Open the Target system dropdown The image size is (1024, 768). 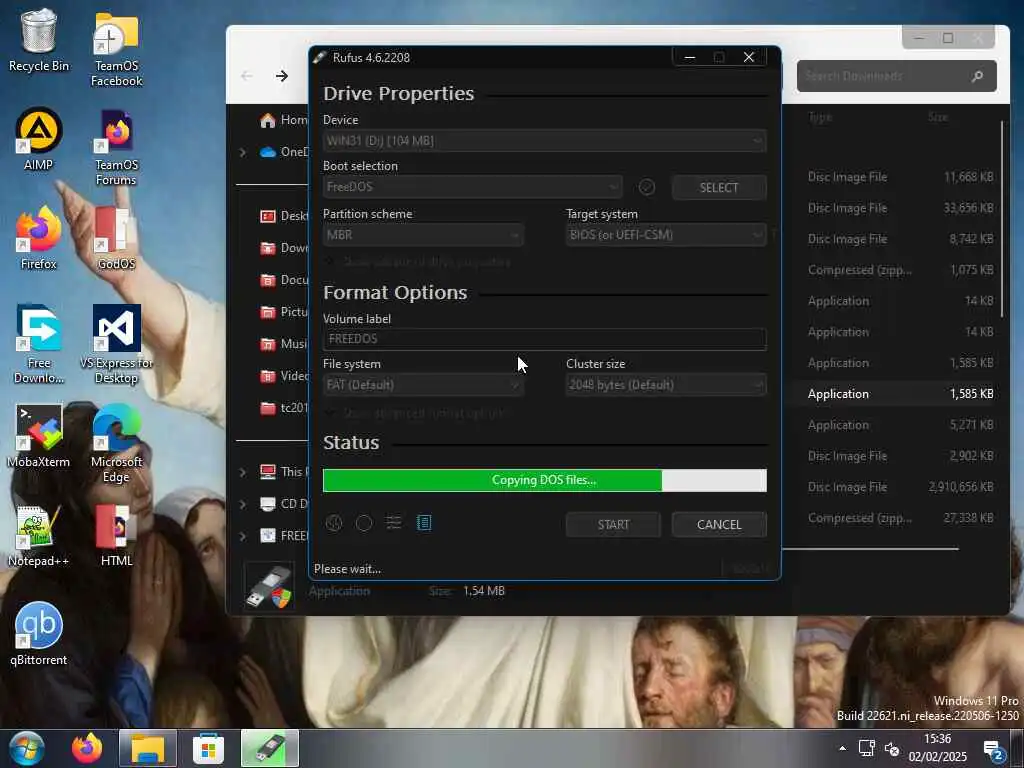[x=666, y=234]
